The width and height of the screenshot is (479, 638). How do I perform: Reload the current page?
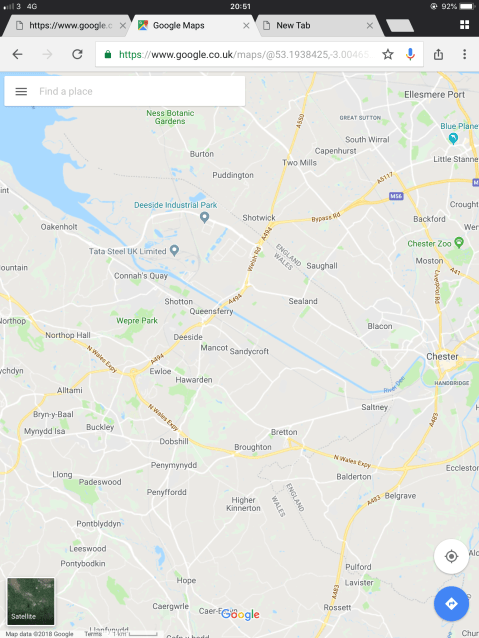click(x=77, y=54)
